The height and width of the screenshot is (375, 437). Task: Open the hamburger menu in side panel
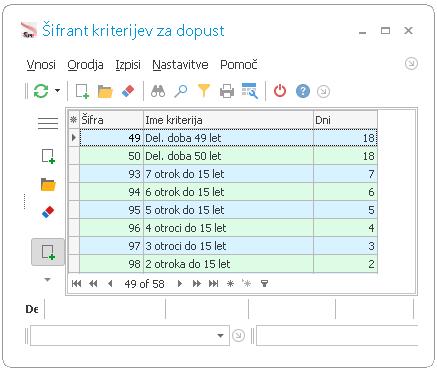point(48,123)
